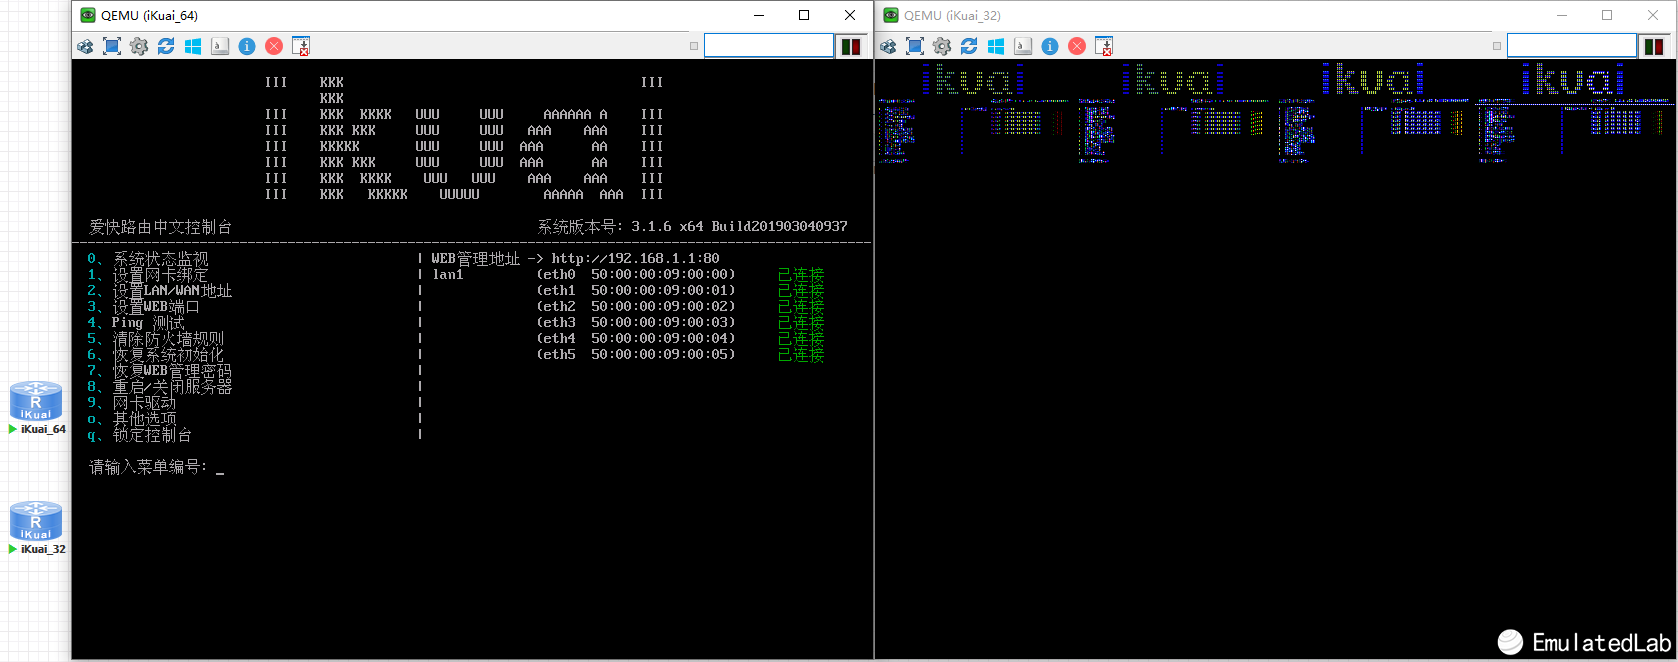Open the key input icon in iKuai_64 toolbar
Viewport: 1678px width, 662px height.
(x=220, y=46)
